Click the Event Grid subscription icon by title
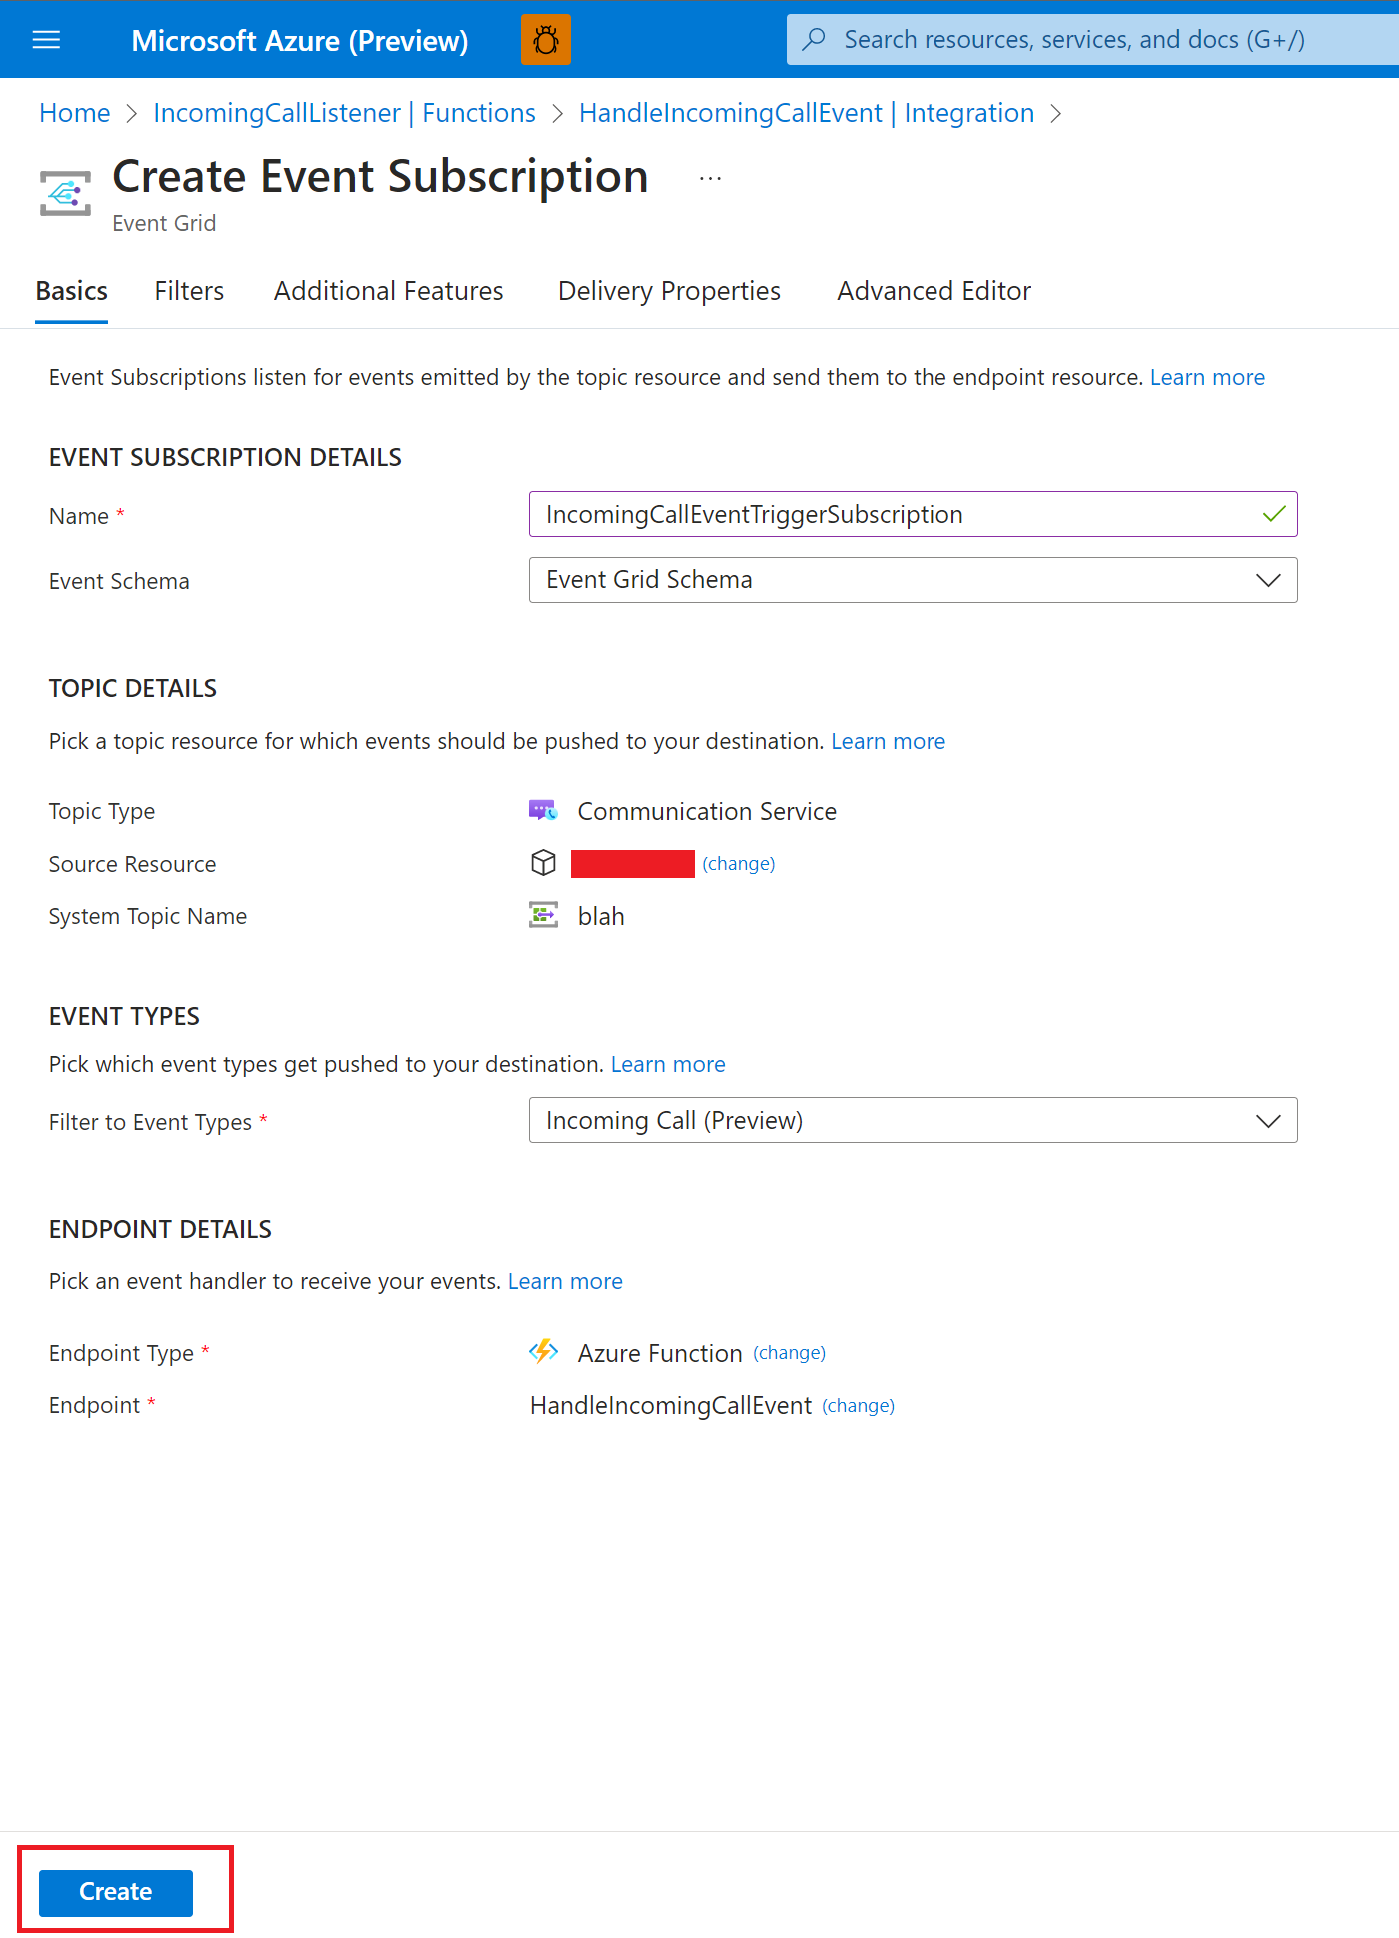 (x=66, y=193)
